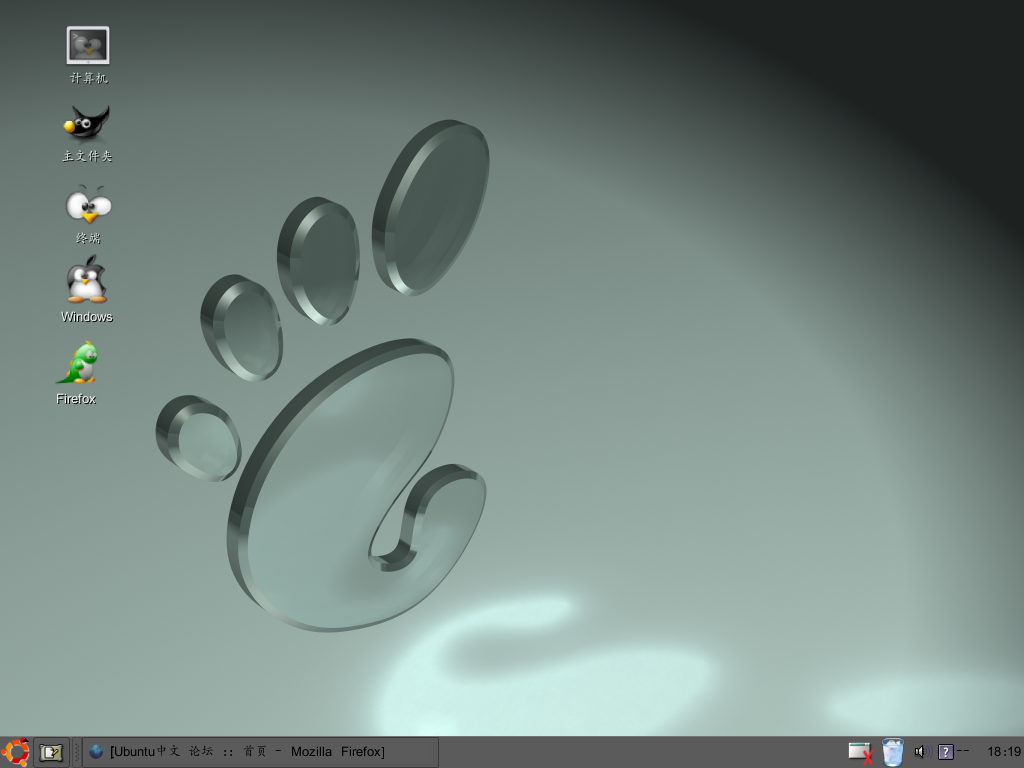Screen dimensions: 1024x768
Task: Click the show desktop button on the panel
Action: (50, 752)
